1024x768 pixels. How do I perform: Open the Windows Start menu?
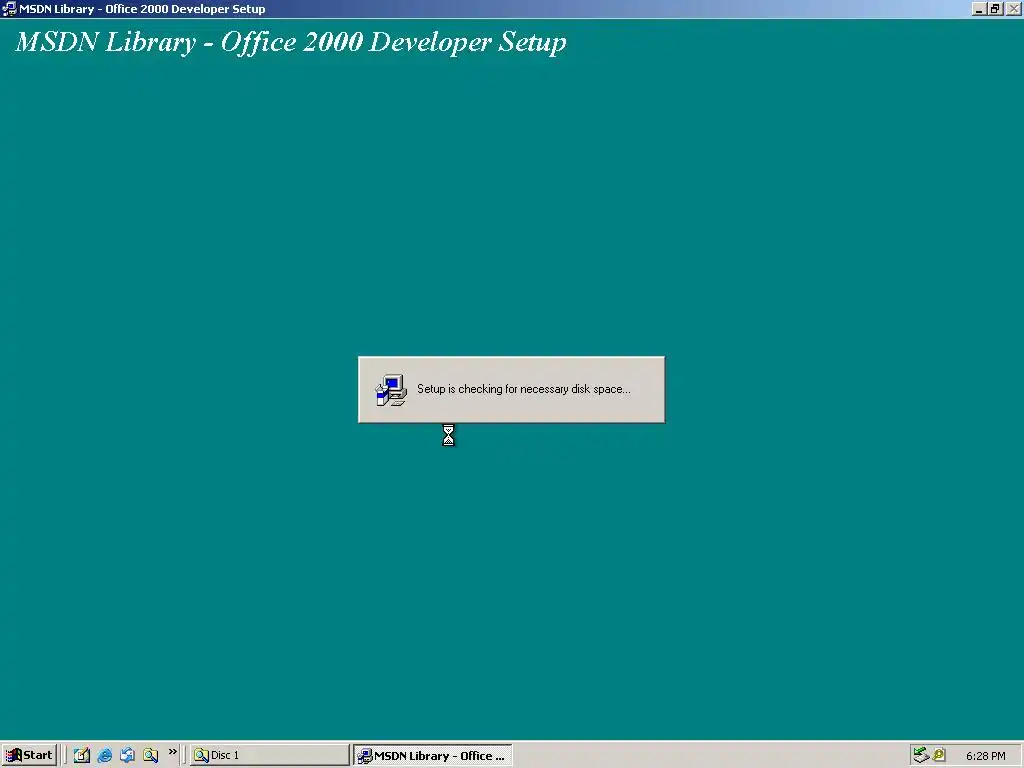point(29,755)
